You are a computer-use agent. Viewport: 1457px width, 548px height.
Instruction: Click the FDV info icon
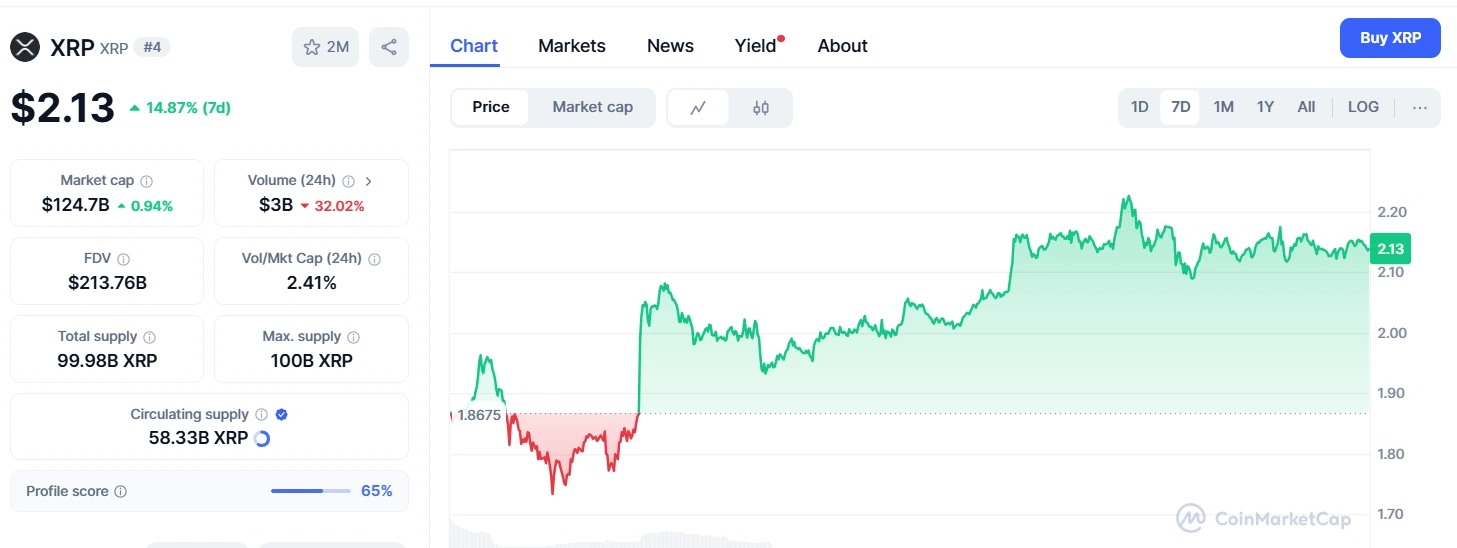[x=123, y=259]
